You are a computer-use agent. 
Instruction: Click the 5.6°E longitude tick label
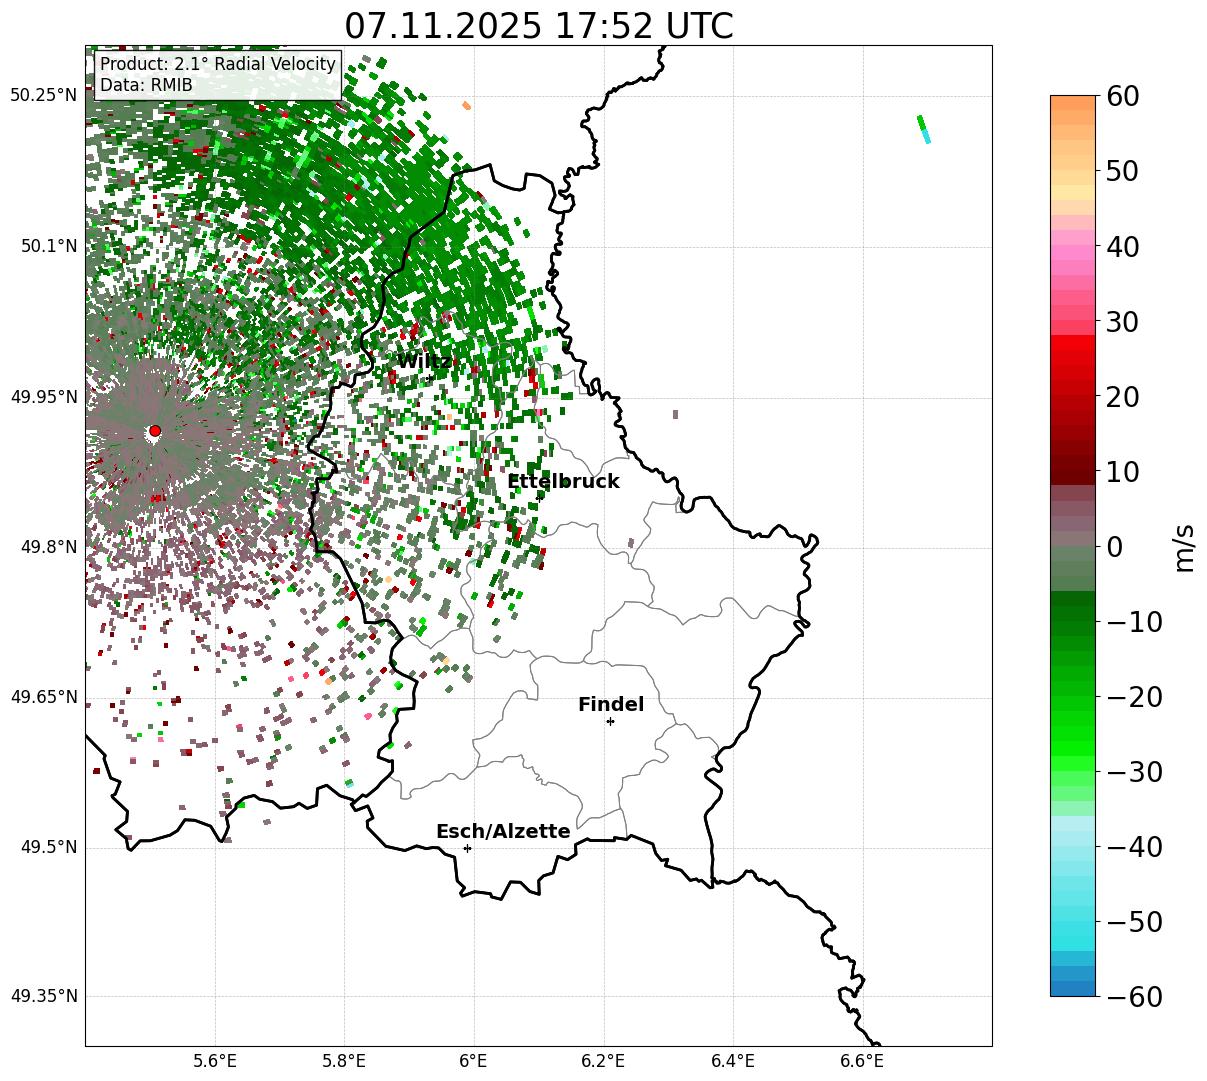click(215, 1061)
